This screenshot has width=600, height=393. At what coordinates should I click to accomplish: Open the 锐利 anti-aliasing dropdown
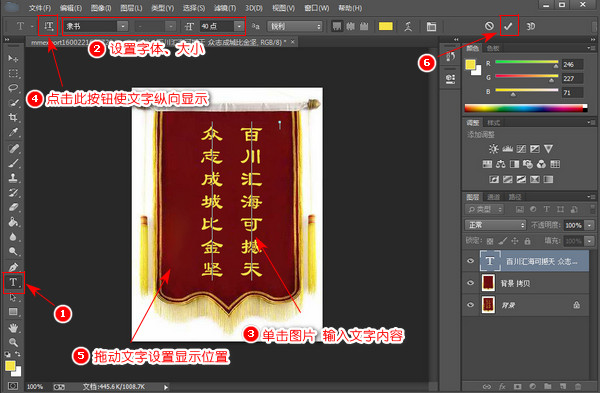(x=294, y=26)
